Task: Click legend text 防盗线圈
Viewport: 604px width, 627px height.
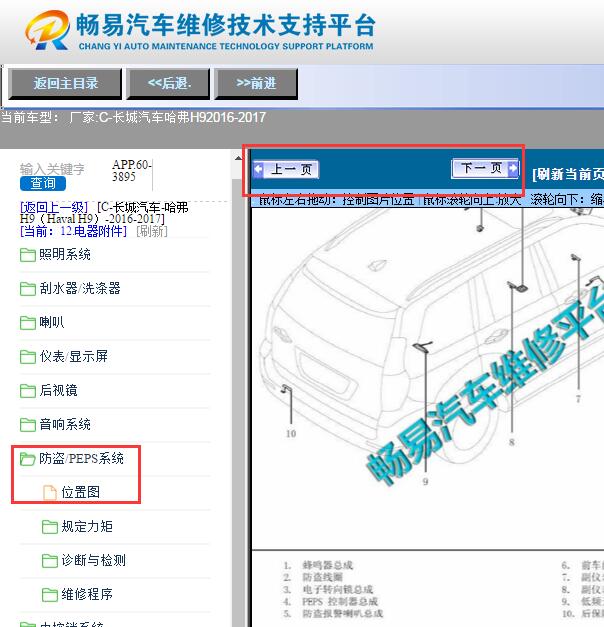Action: (x=322, y=577)
